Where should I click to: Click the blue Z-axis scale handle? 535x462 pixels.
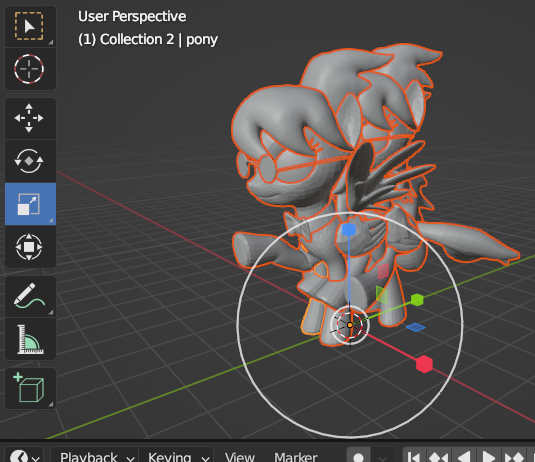tap(349, 230)
